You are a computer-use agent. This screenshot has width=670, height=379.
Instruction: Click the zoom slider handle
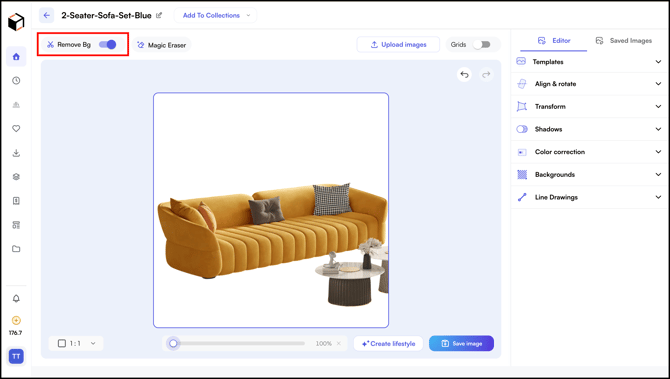(173, 344)
